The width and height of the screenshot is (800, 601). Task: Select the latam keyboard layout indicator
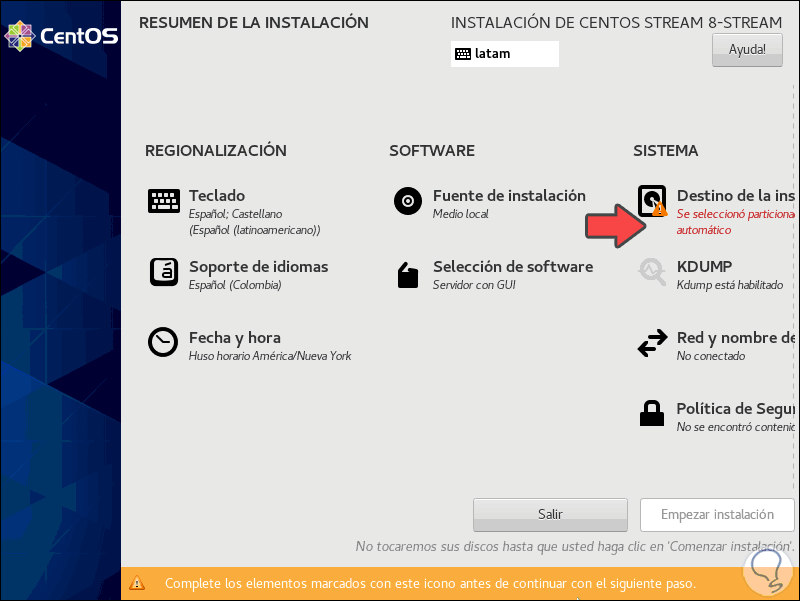(x=505, y=54)
